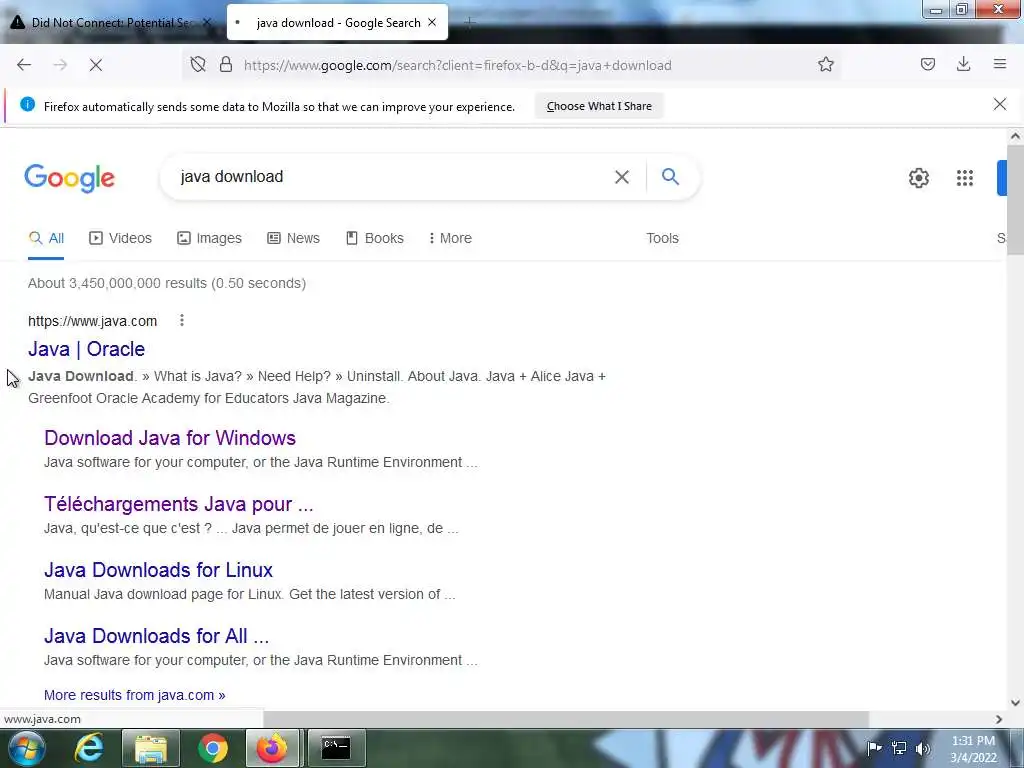Open the network tray icon
This screenshot has height=768, width=1024.
click(899, 748)
